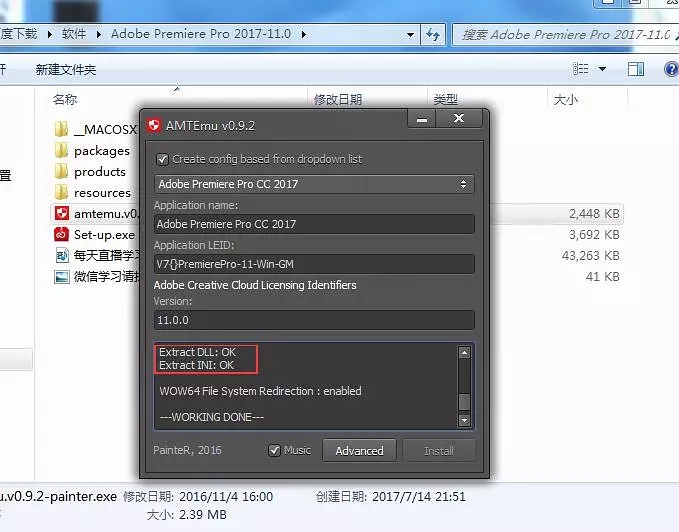Image resolution: width=679 pixels, height=532 pixels.
Task: Sort by 名称 column header
Action: [x=65, y=100]
